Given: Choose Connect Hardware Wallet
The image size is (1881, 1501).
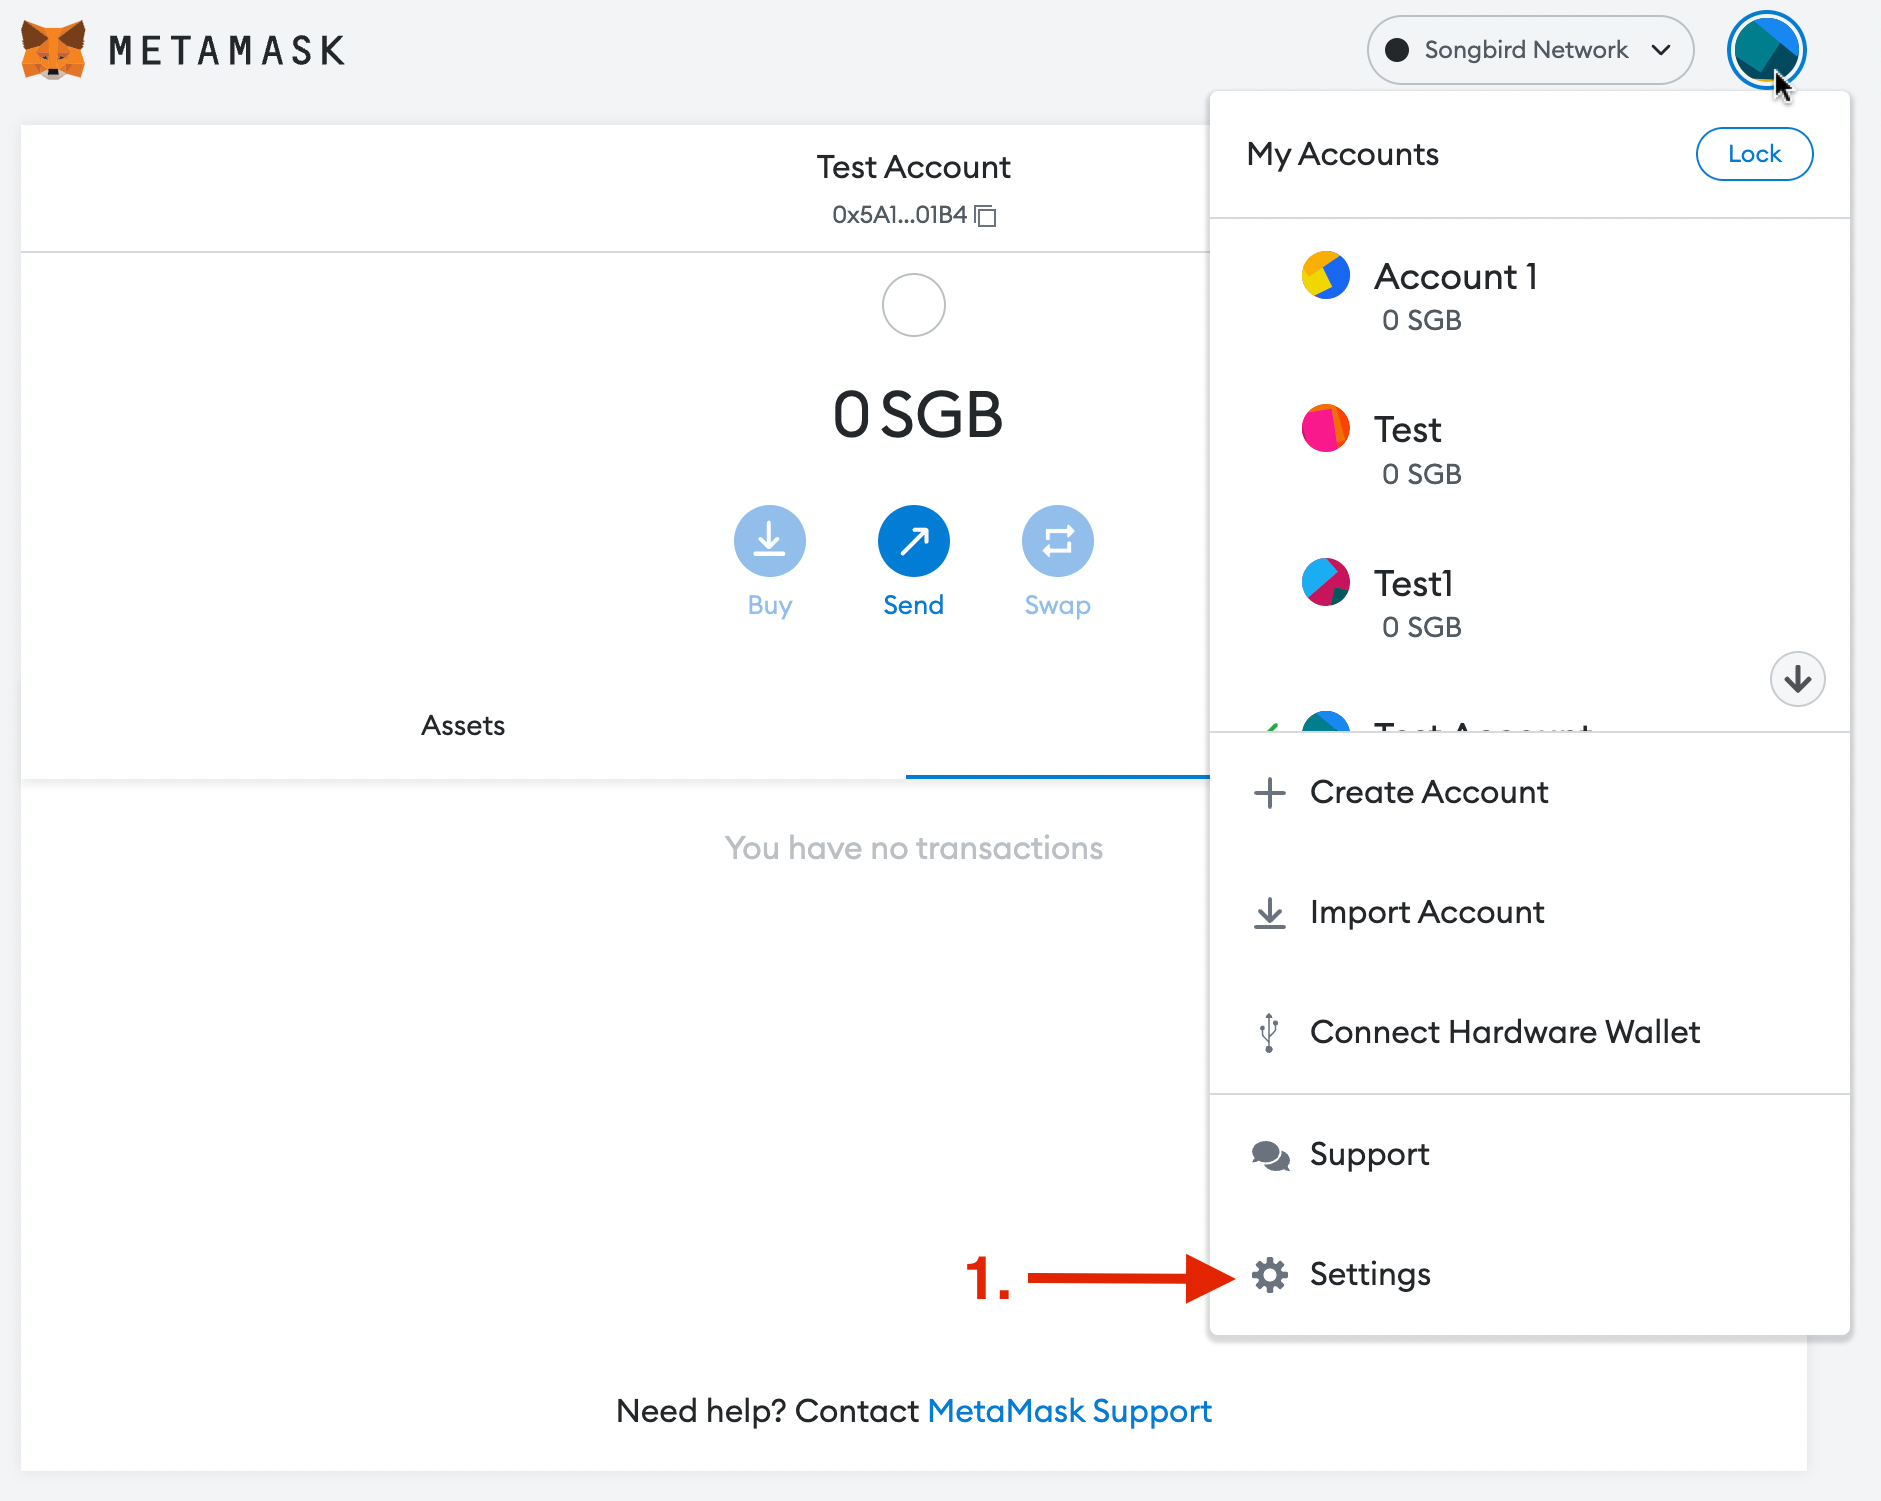Looking at the screenshot, I should click(1530, 1033).
